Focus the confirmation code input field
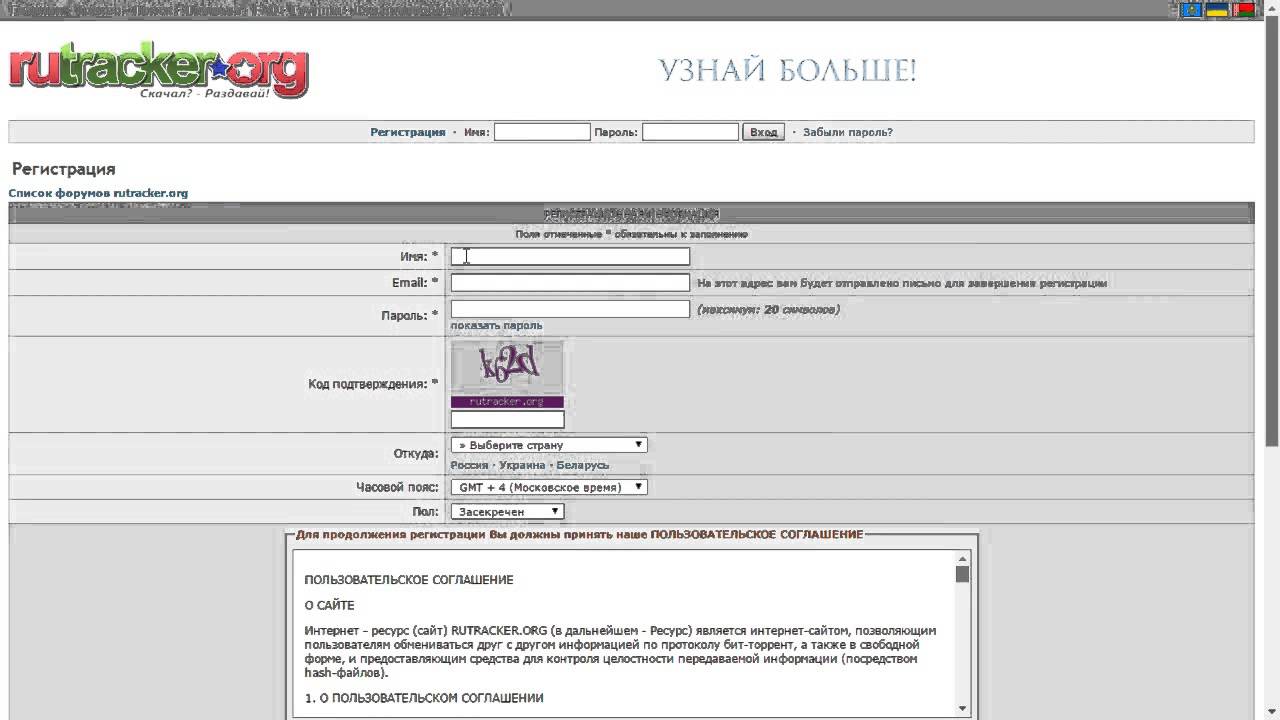1280x720 pixels. (507, 420)
